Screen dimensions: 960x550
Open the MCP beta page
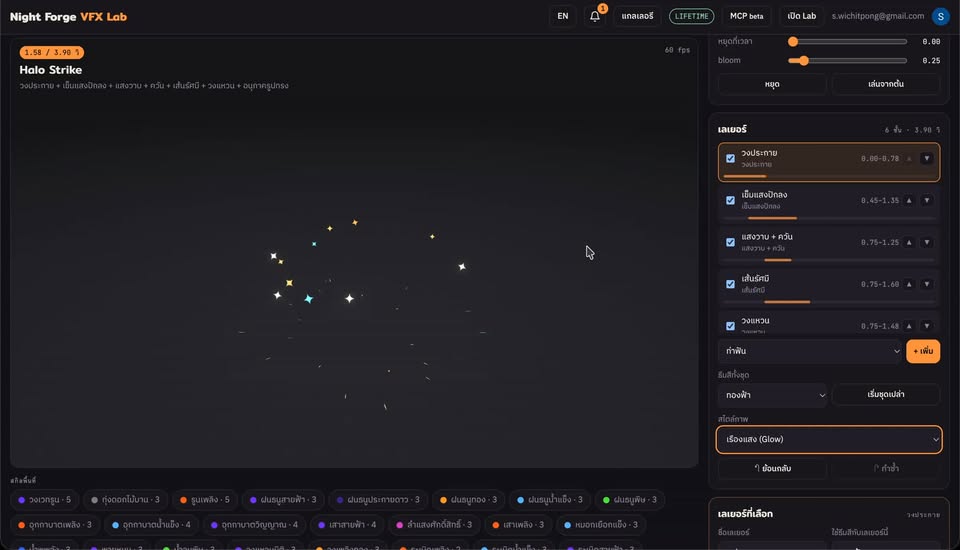point(746,17)
